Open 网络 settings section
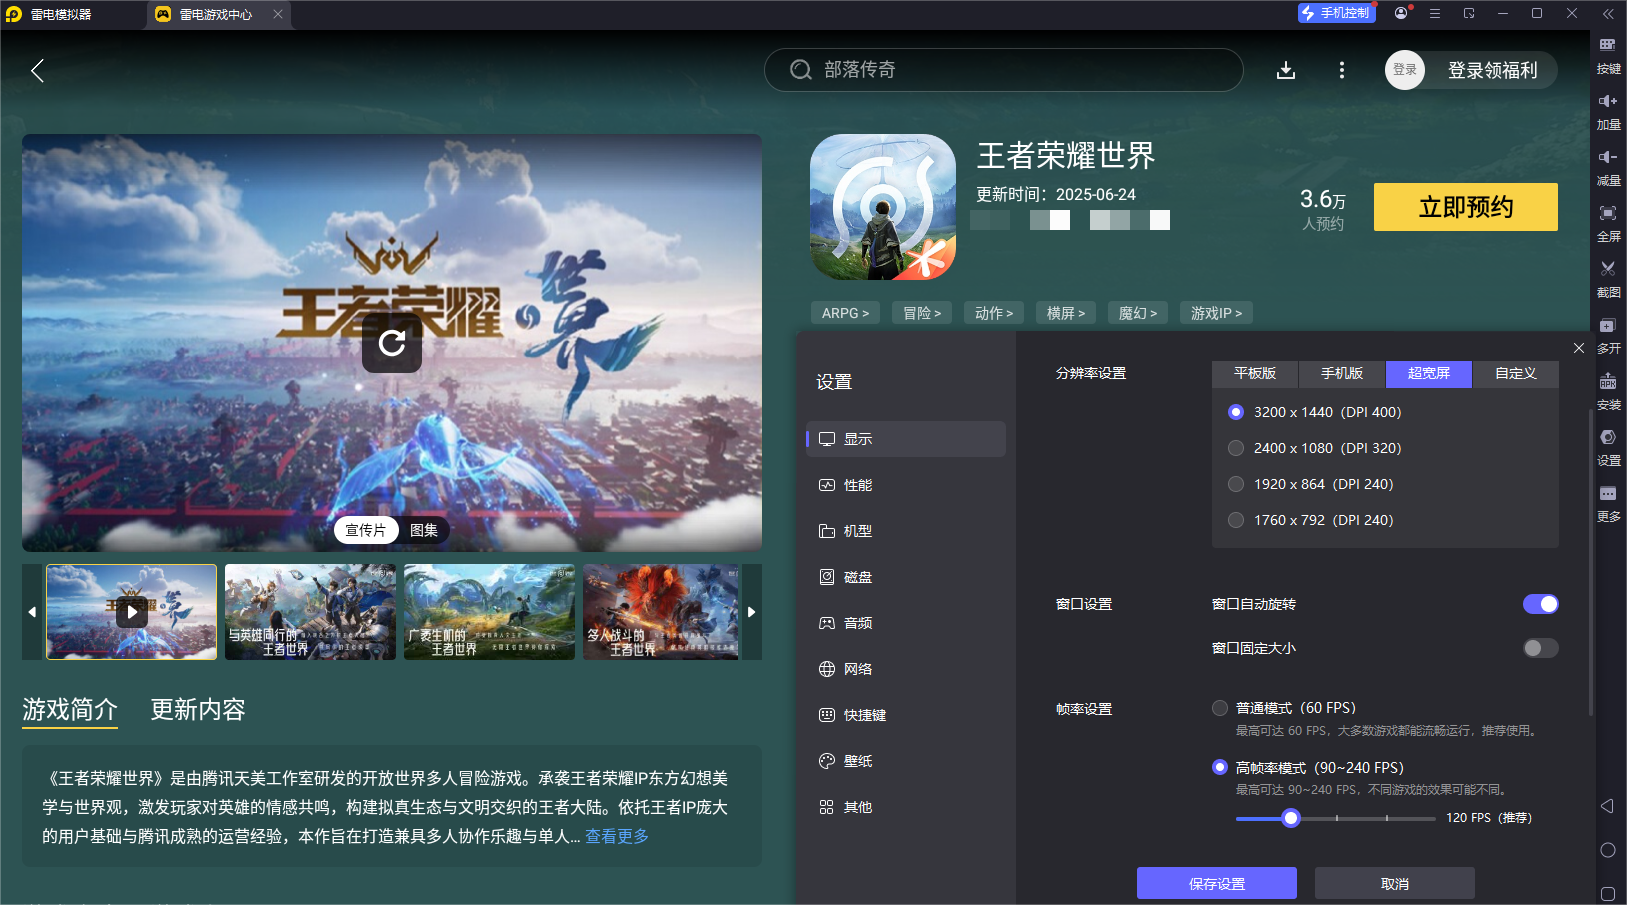1627x905 pixels. 906,669
